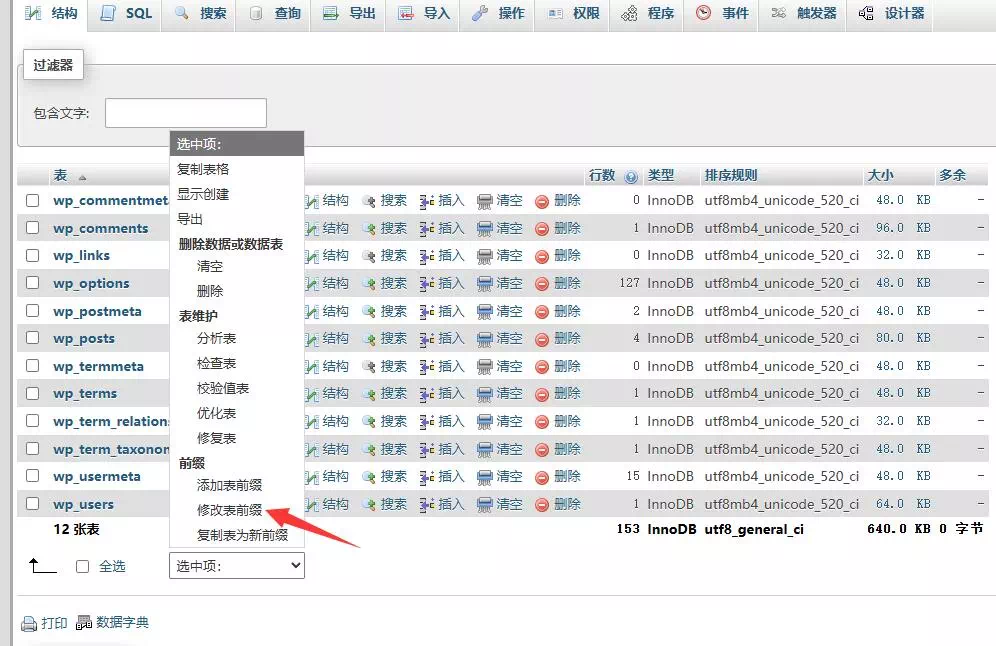Viewport: 996px width, 646px height.
Task: Click the 触发器 tab icon
Action: pos(778,13)
